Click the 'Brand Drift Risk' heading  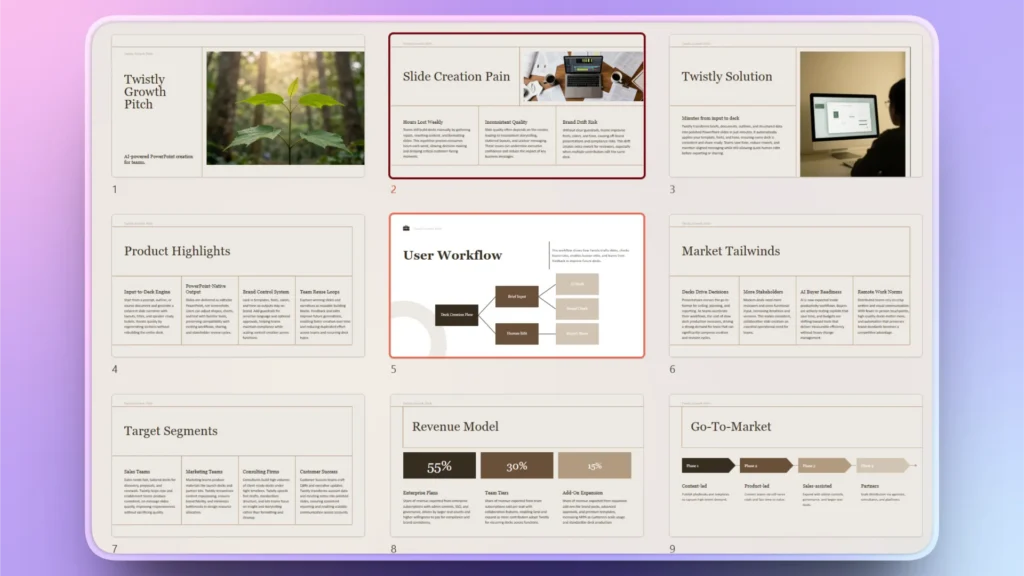(x=580, y=122)
